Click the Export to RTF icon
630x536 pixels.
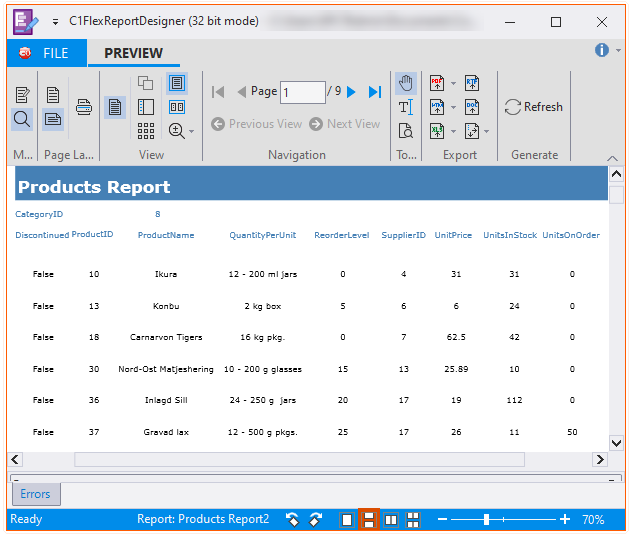[x=472, y=83]
